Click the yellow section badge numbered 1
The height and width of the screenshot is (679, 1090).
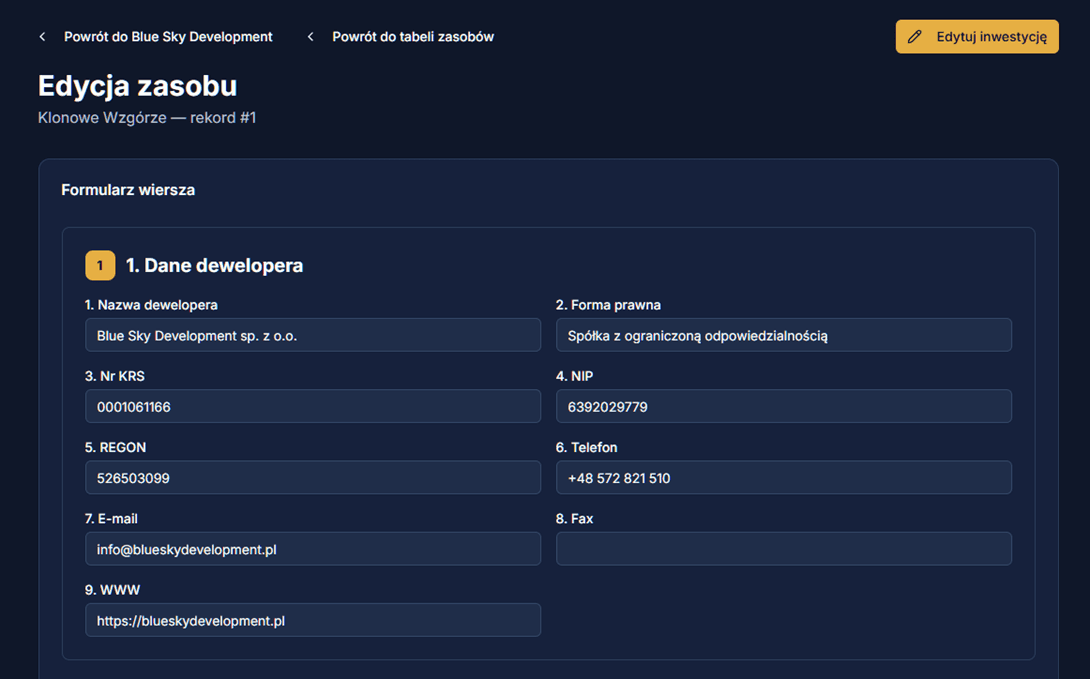(x=100, y=266)
